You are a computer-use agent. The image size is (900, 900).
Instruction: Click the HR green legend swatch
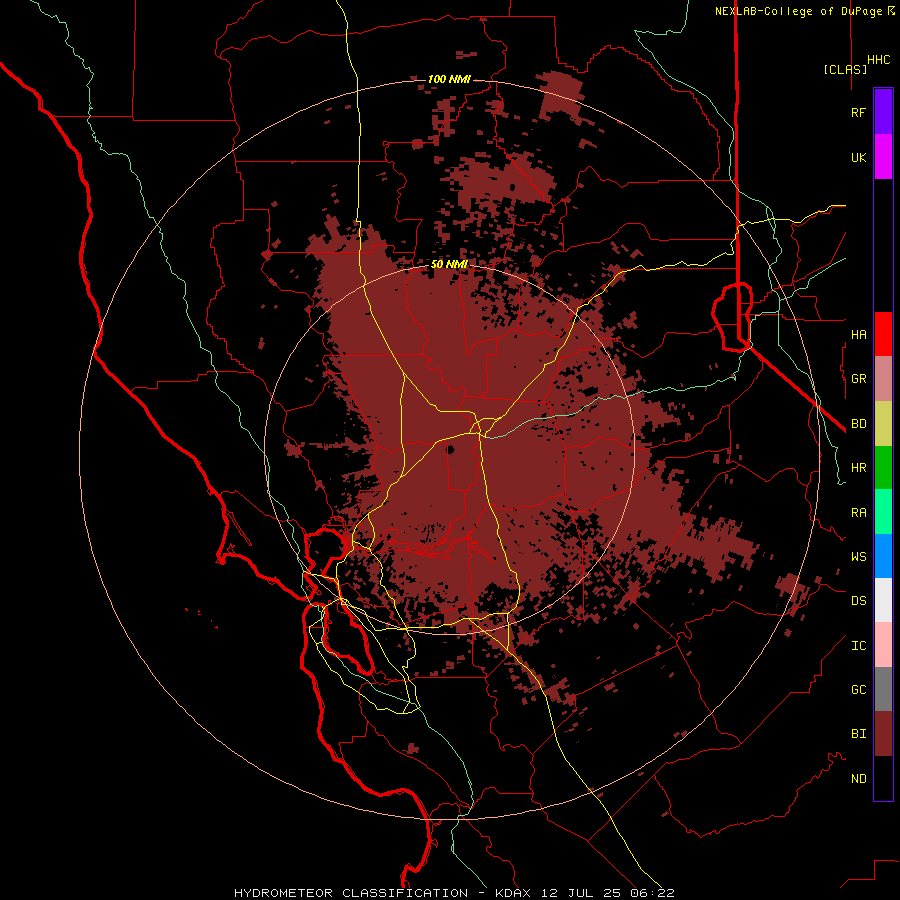(883, 468)
